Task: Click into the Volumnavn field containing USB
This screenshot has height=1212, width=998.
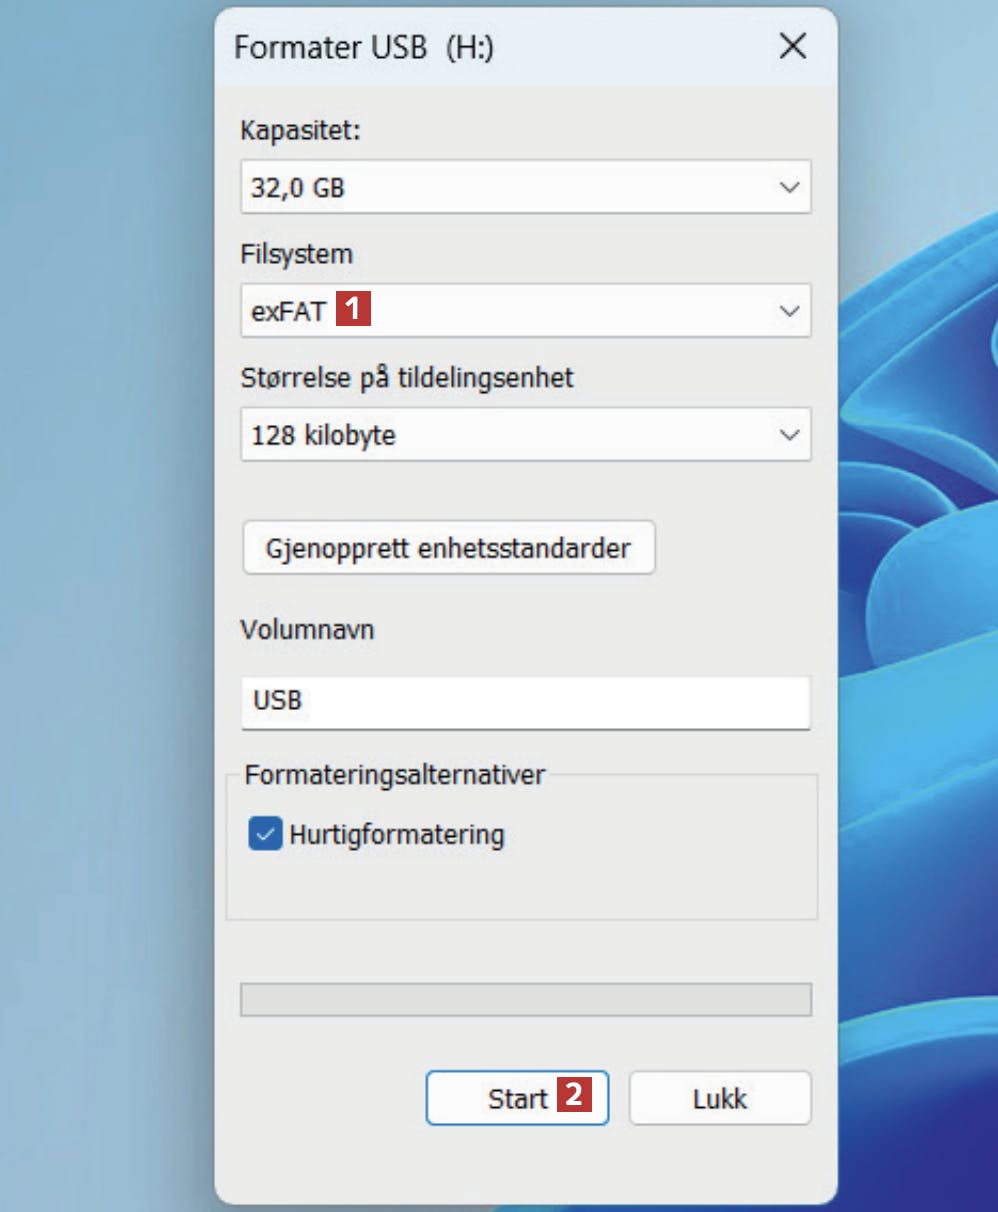Action: [x=525, y=701]
